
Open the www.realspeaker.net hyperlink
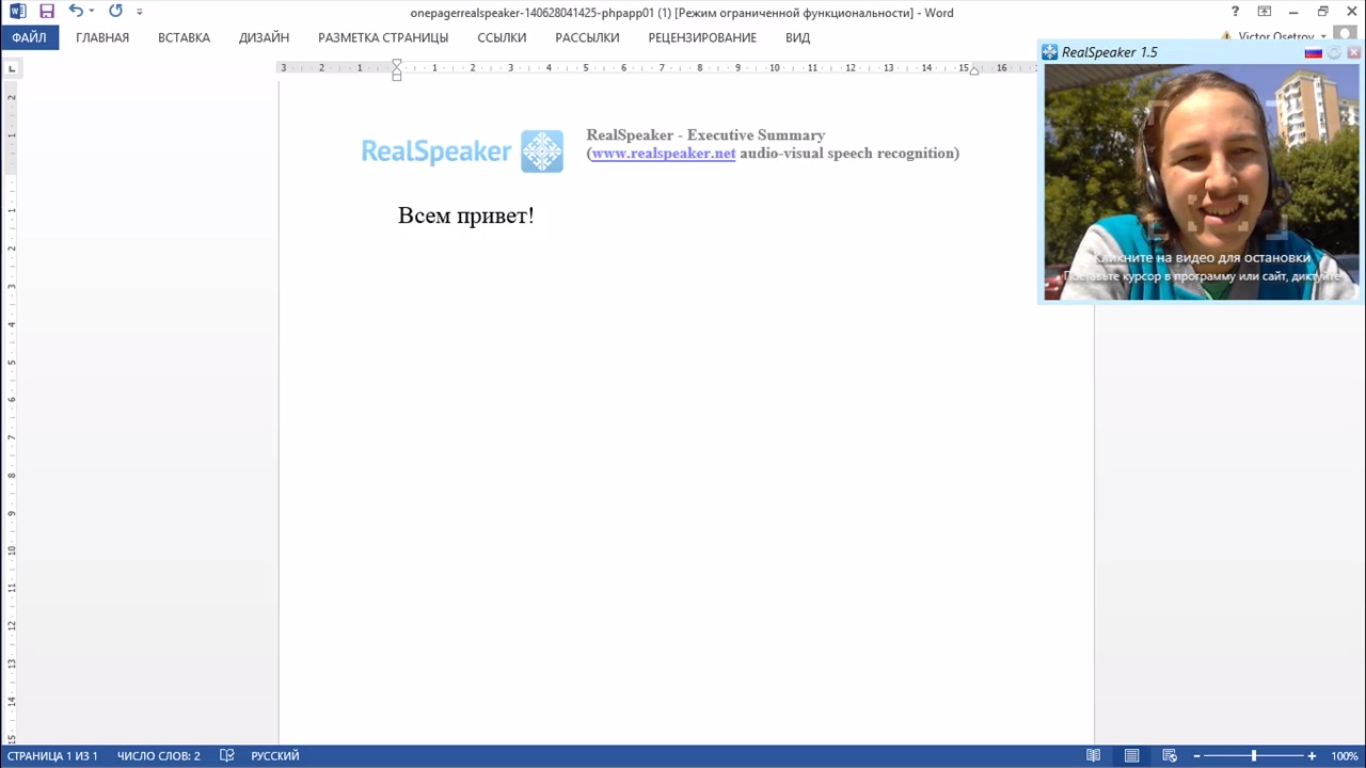(x=663, y=153)
